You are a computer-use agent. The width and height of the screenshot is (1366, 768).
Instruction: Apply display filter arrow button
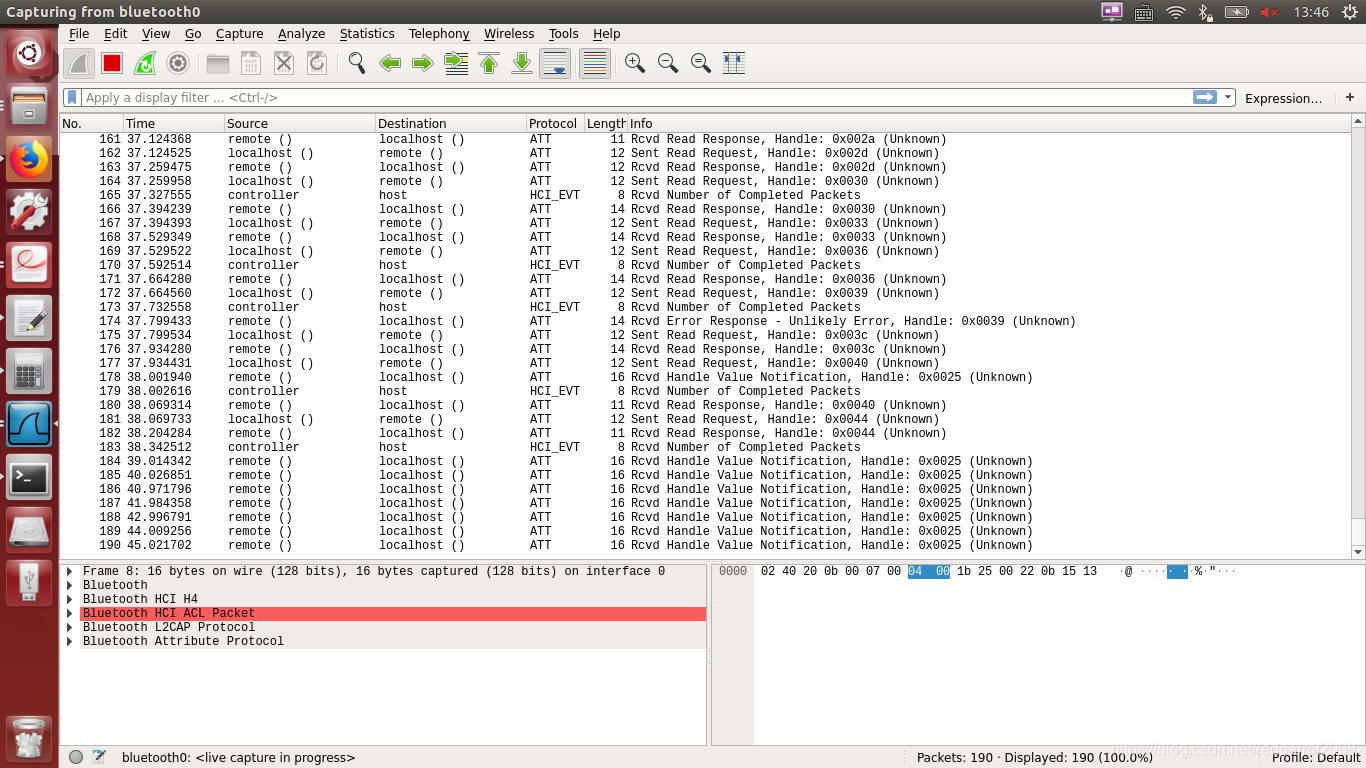pyautogui.click(x=1205, y=97)
